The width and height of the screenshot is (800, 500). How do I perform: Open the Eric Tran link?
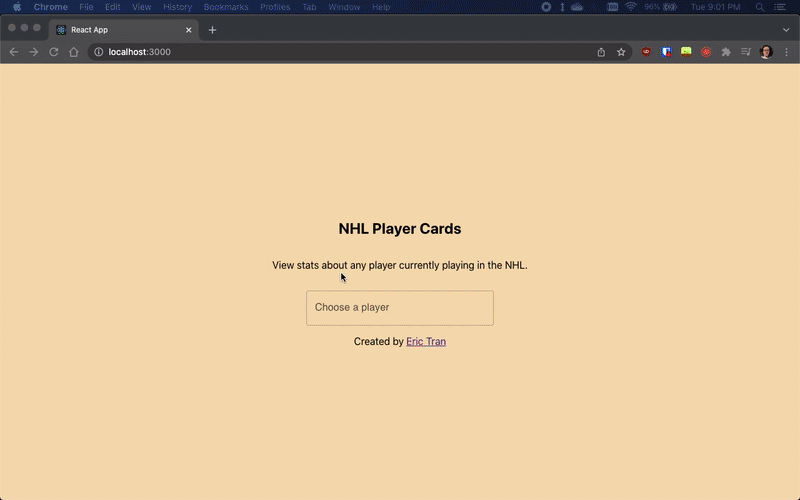pos(426,341)
